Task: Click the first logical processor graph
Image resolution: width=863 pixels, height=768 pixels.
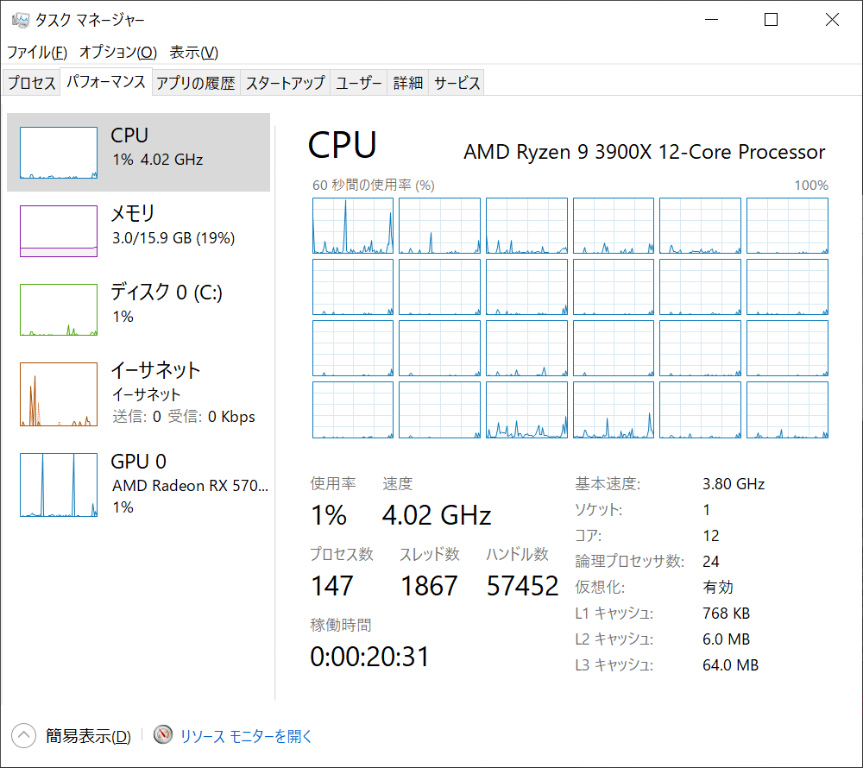Action: tap(352, 226)
